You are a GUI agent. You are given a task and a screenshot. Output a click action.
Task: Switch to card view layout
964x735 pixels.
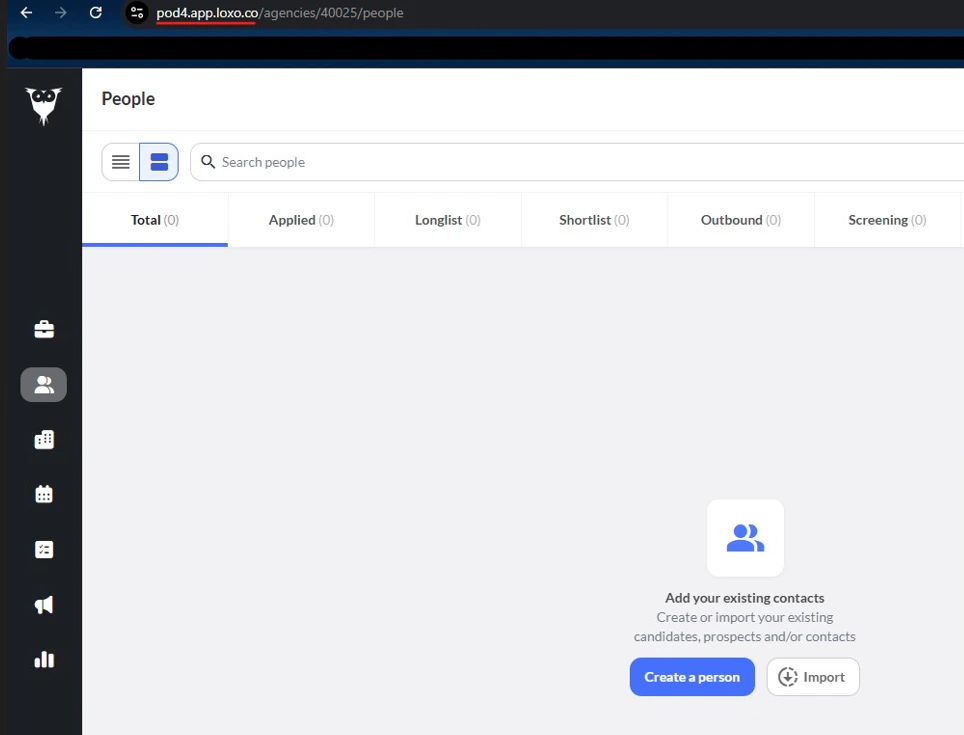158,161
